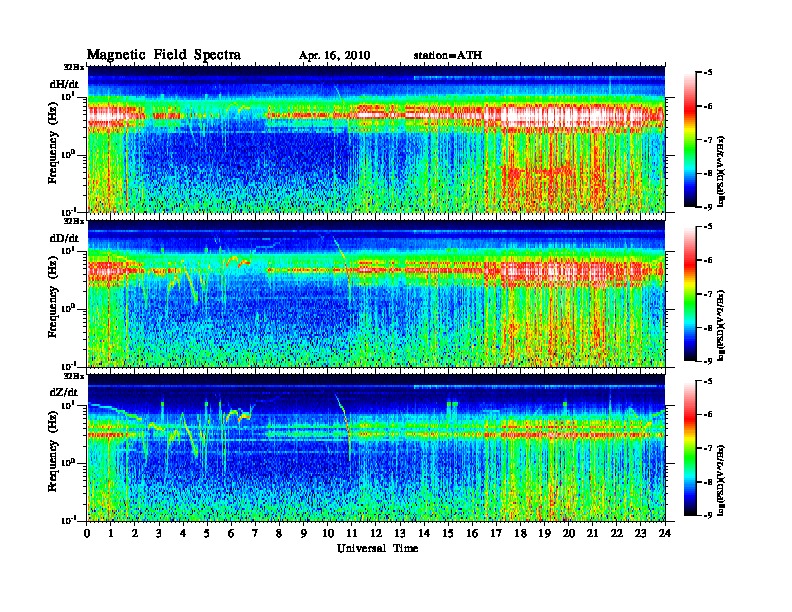Click the -6 tick on the dZ/dt color scale

pos(707,414)
